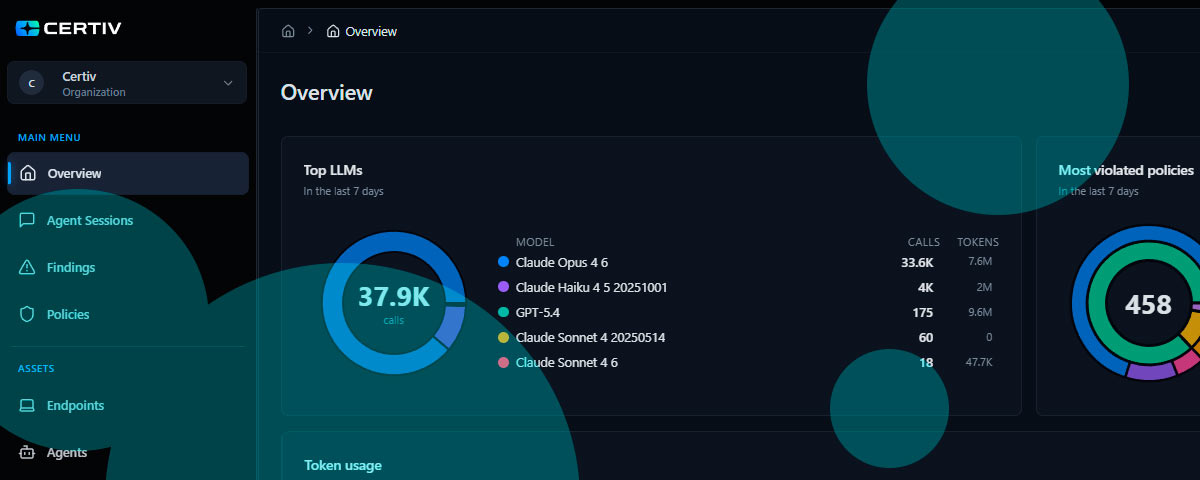
Task: Click the Certiv logo in the sidebar
Action: click(x=68, y=28)
